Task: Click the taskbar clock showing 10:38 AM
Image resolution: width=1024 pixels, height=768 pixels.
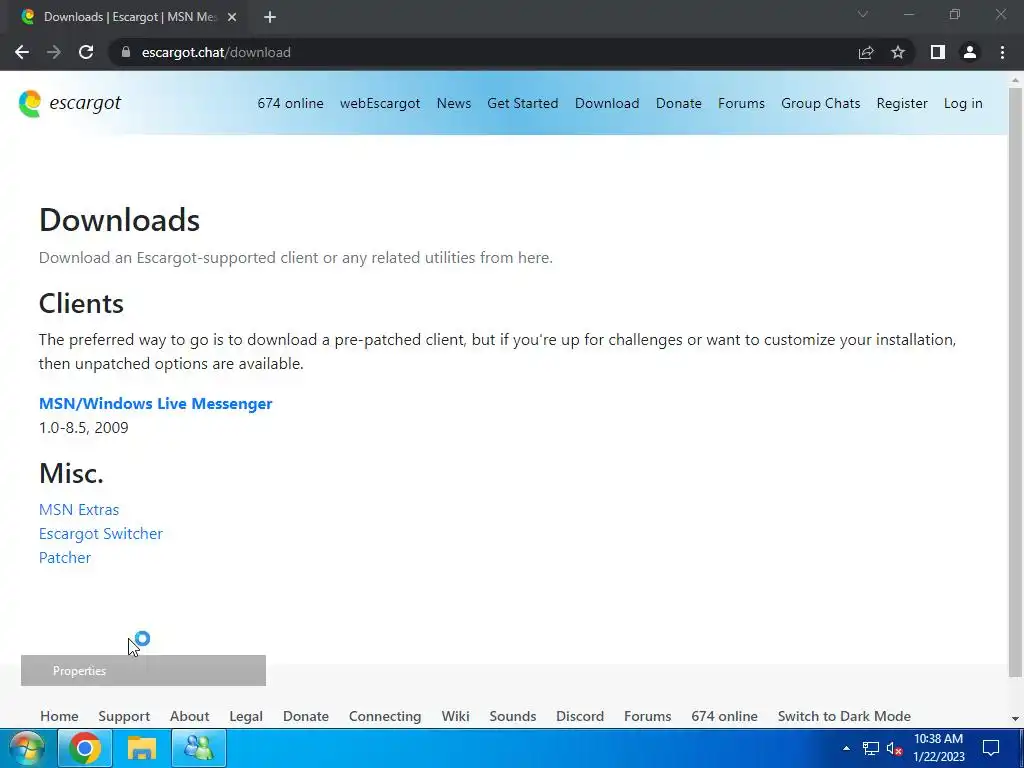Action: [938, 748]
